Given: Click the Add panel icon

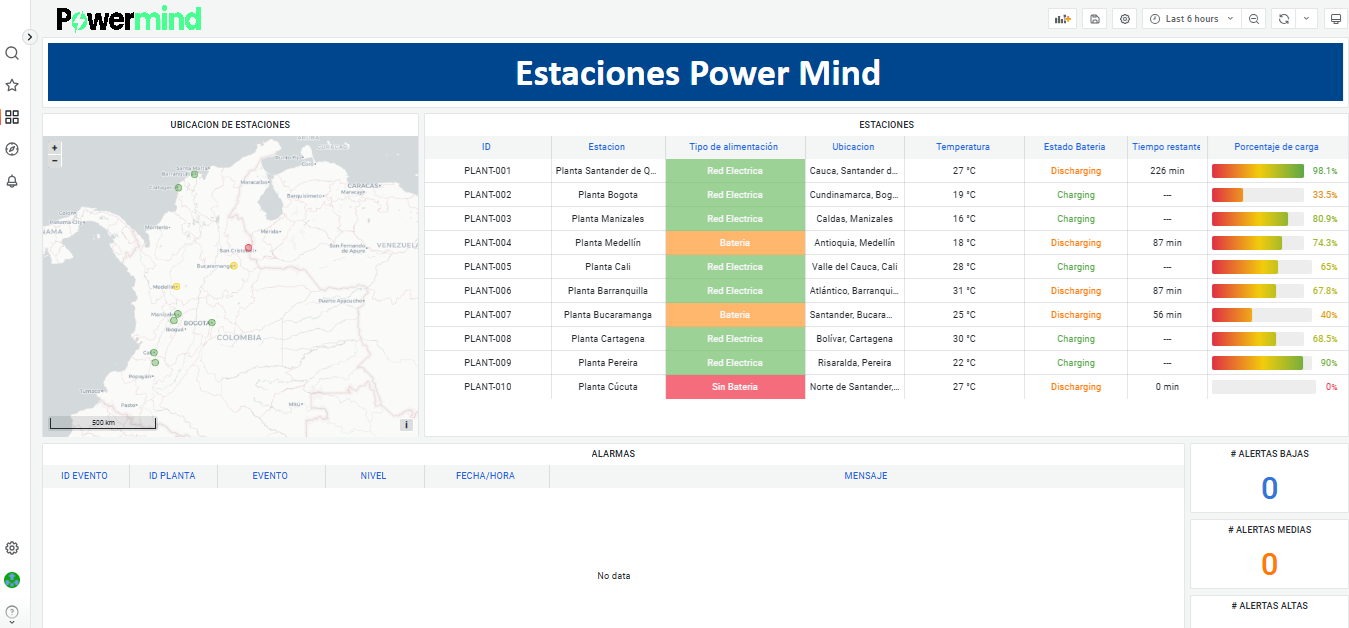Looking at the screenshot, I should (1062, 19).
